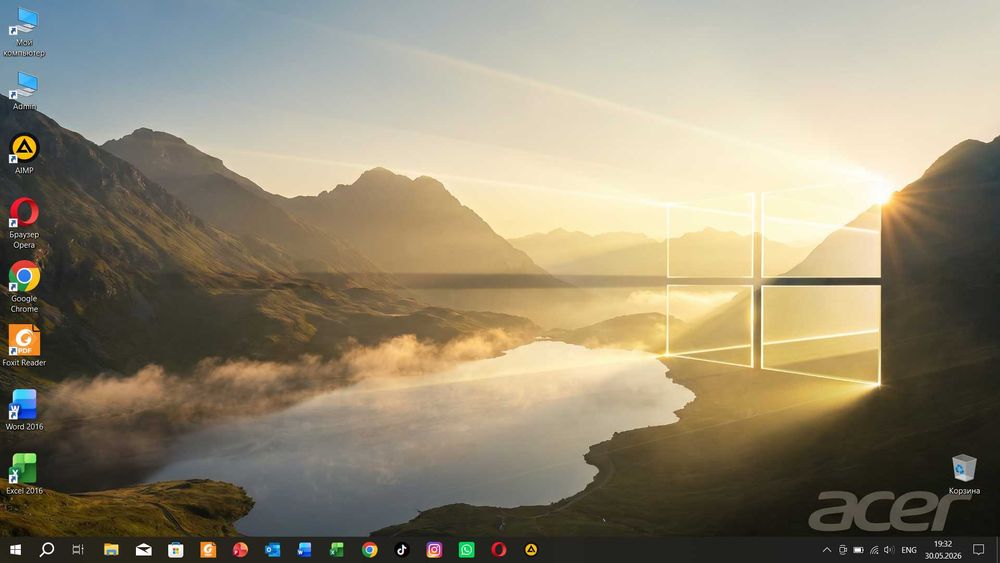The image size is (1000, 563).
Task: Switch input language via ENG indicator
Action: point(909,550)
